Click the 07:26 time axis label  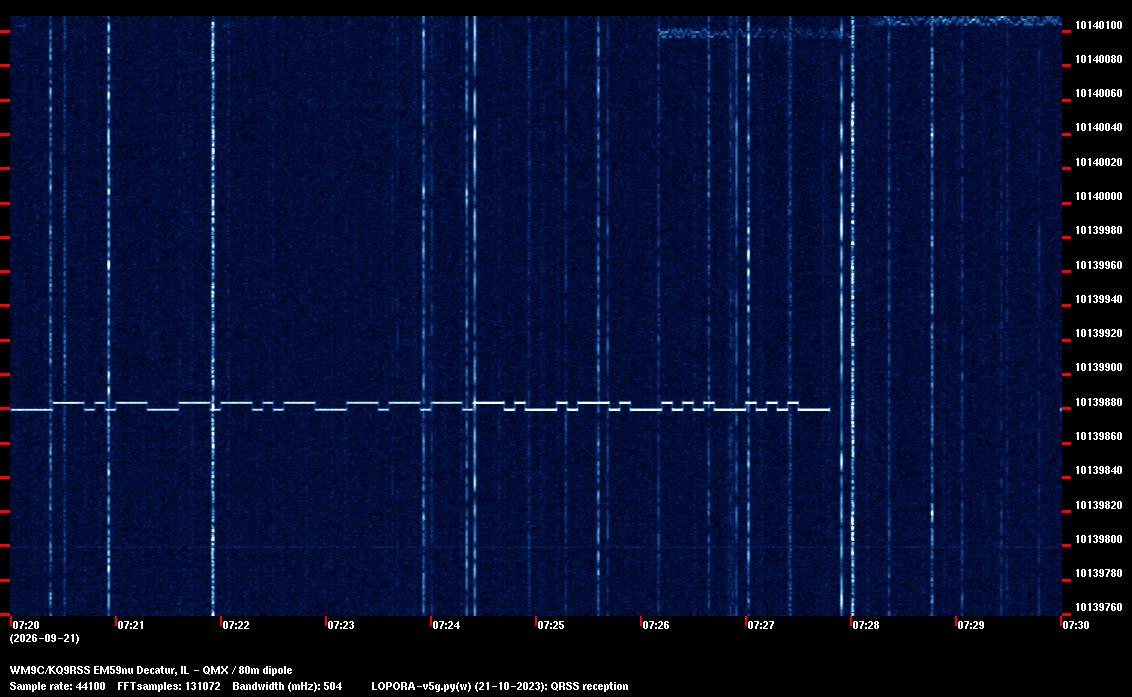[656, 625]
